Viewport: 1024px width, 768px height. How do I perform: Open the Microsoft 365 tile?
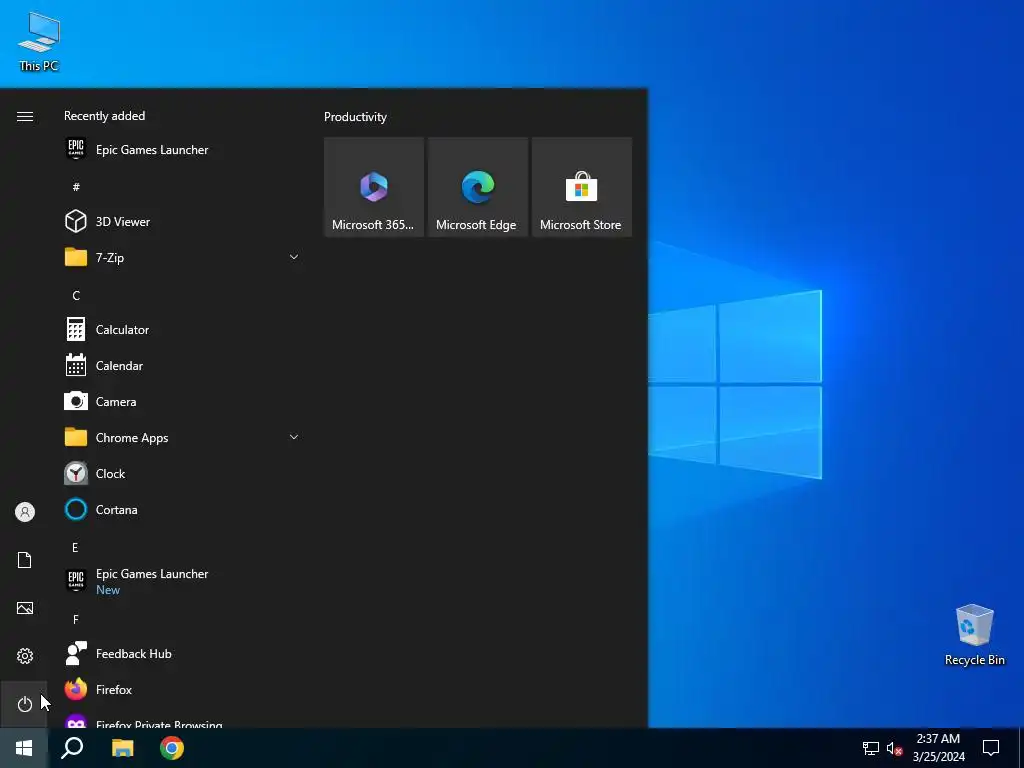(x=374, y=187)
